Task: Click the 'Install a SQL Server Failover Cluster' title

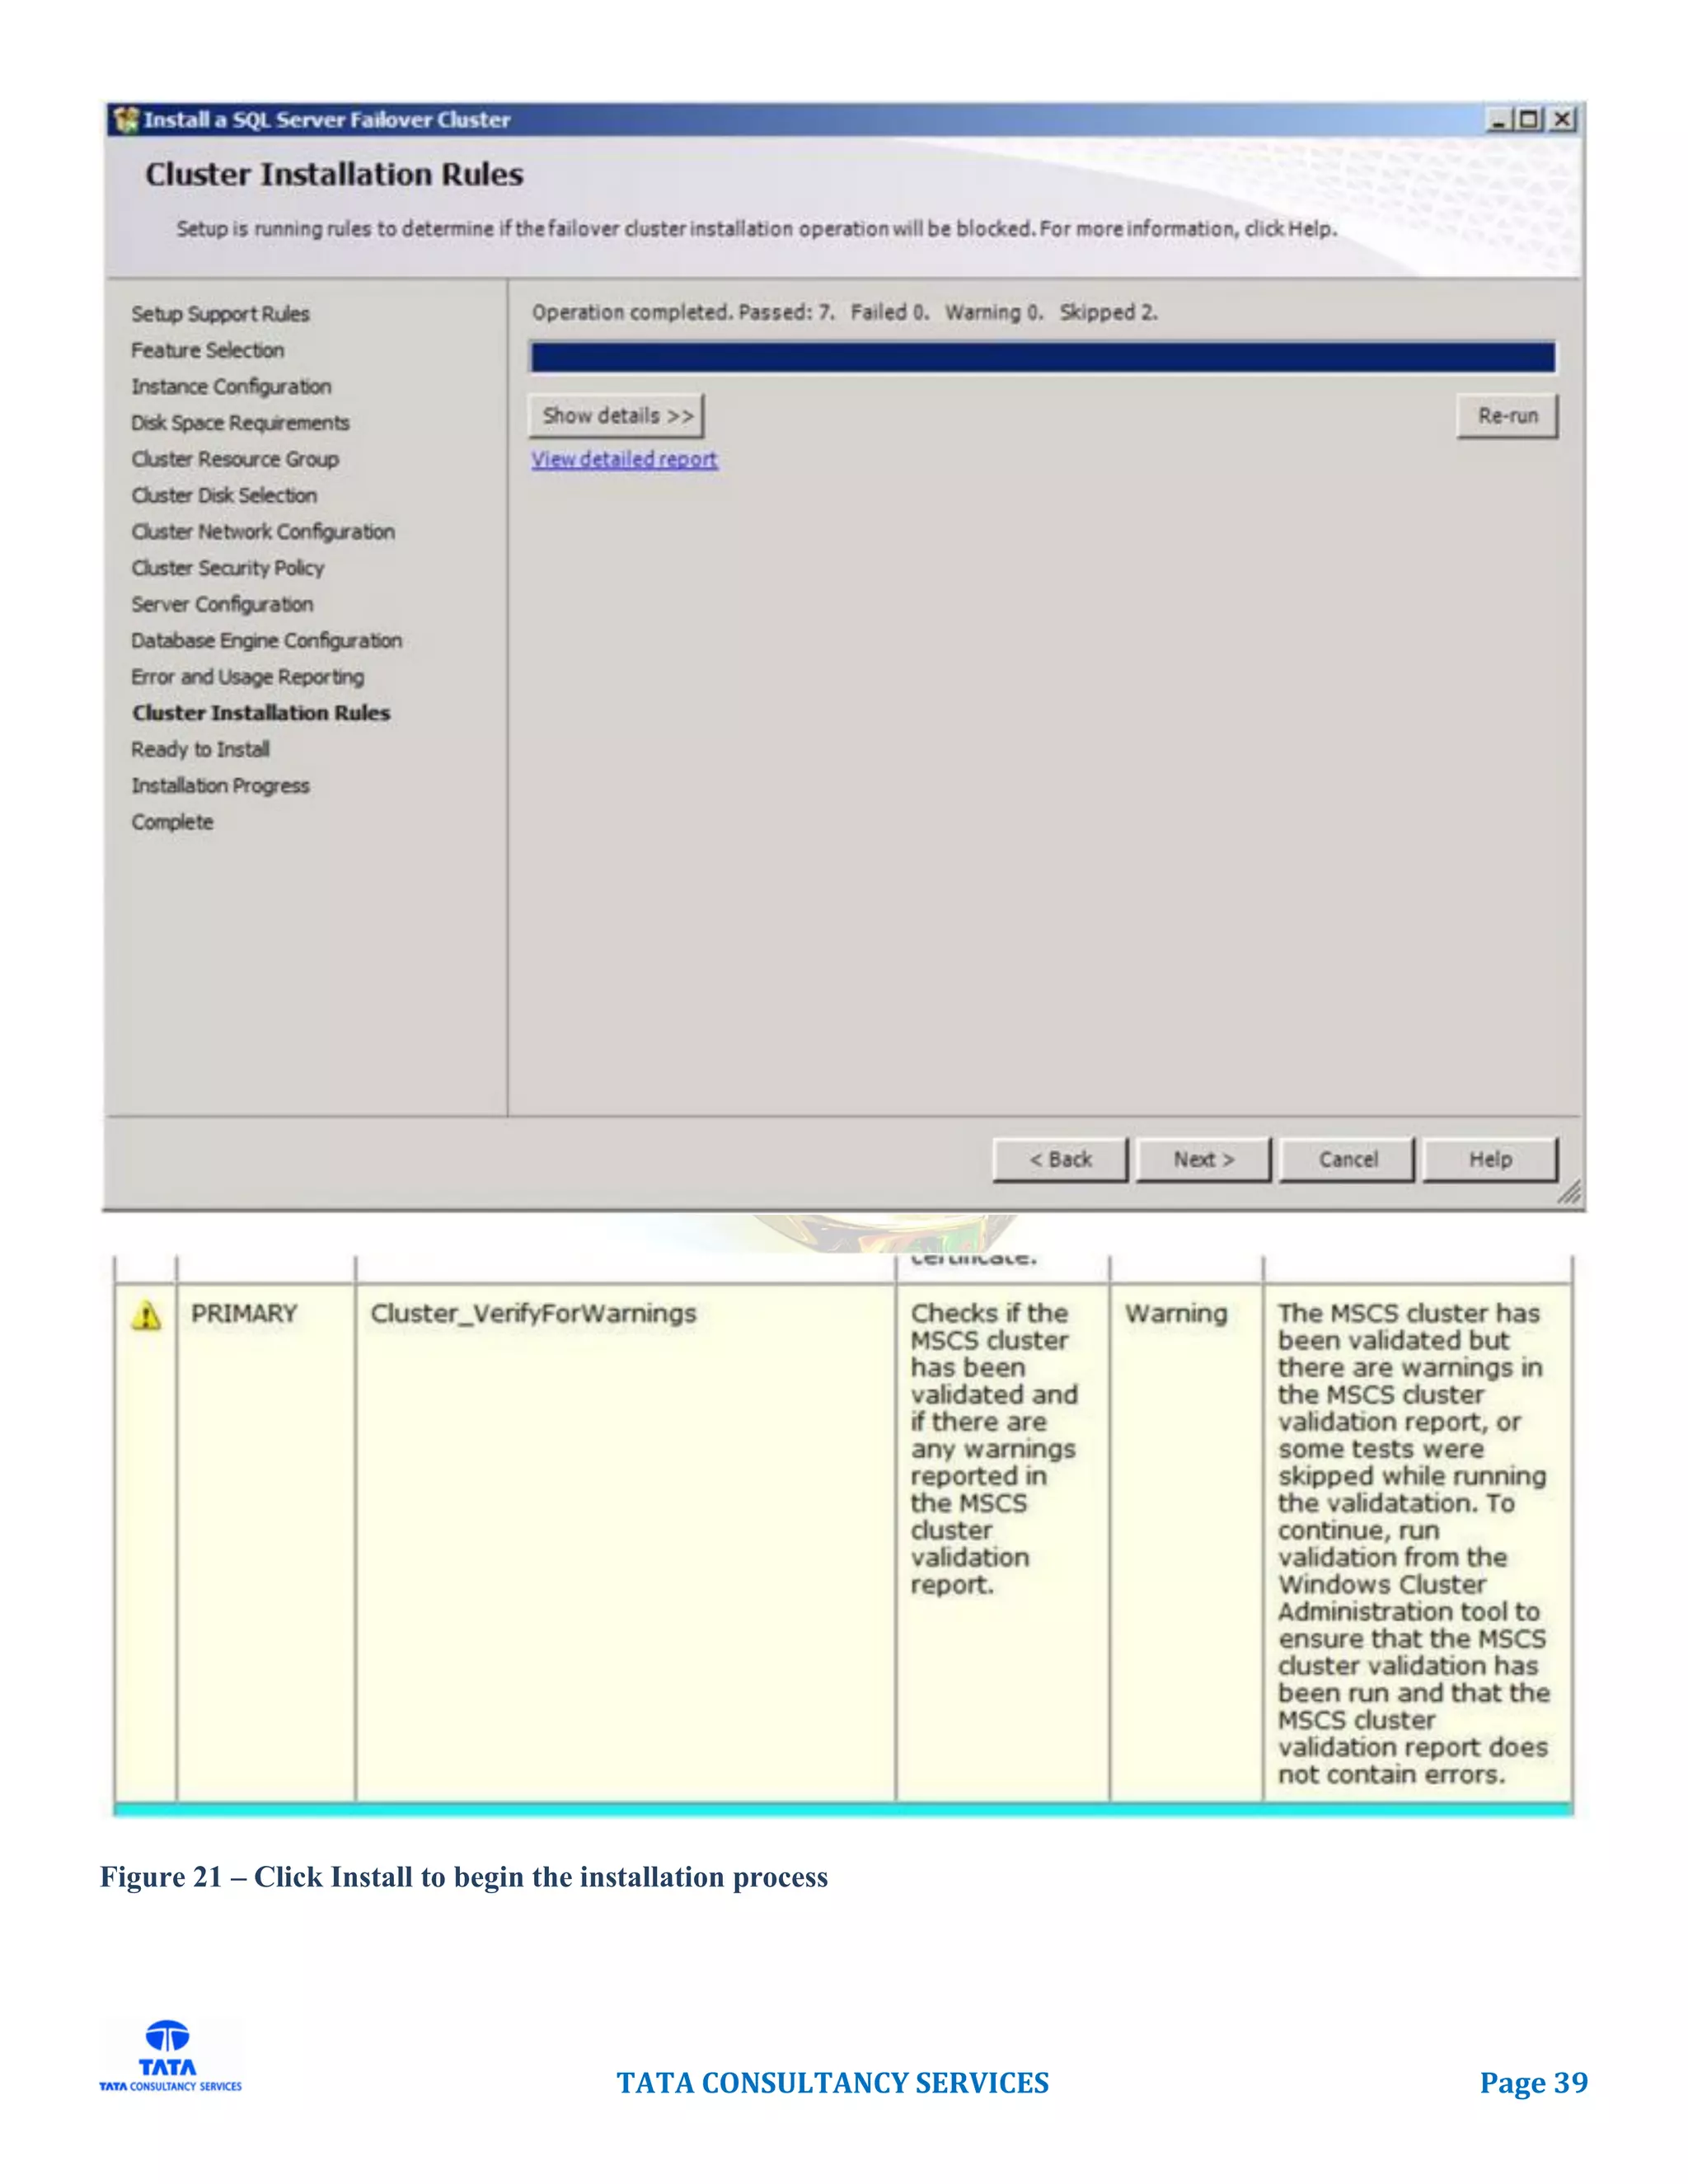Action: [x=327, y=120]
